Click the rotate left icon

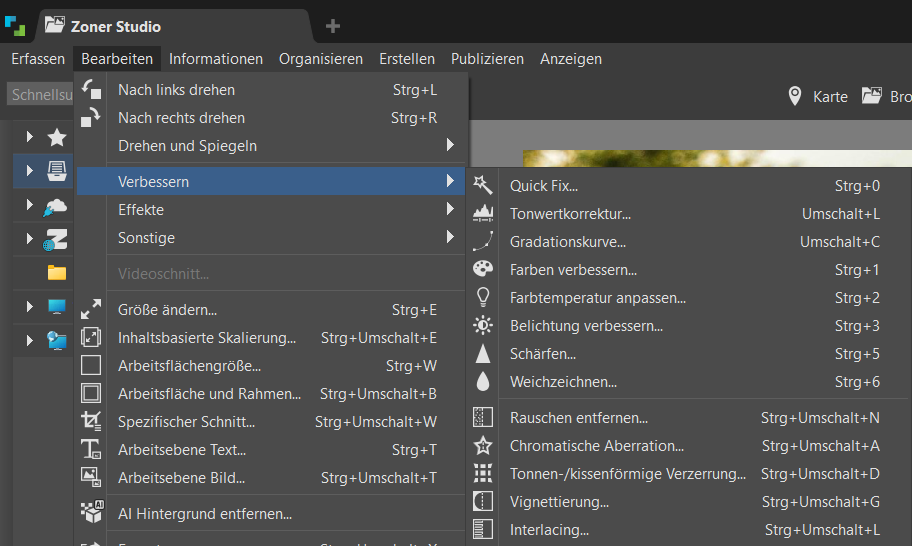tap(91, 90)
